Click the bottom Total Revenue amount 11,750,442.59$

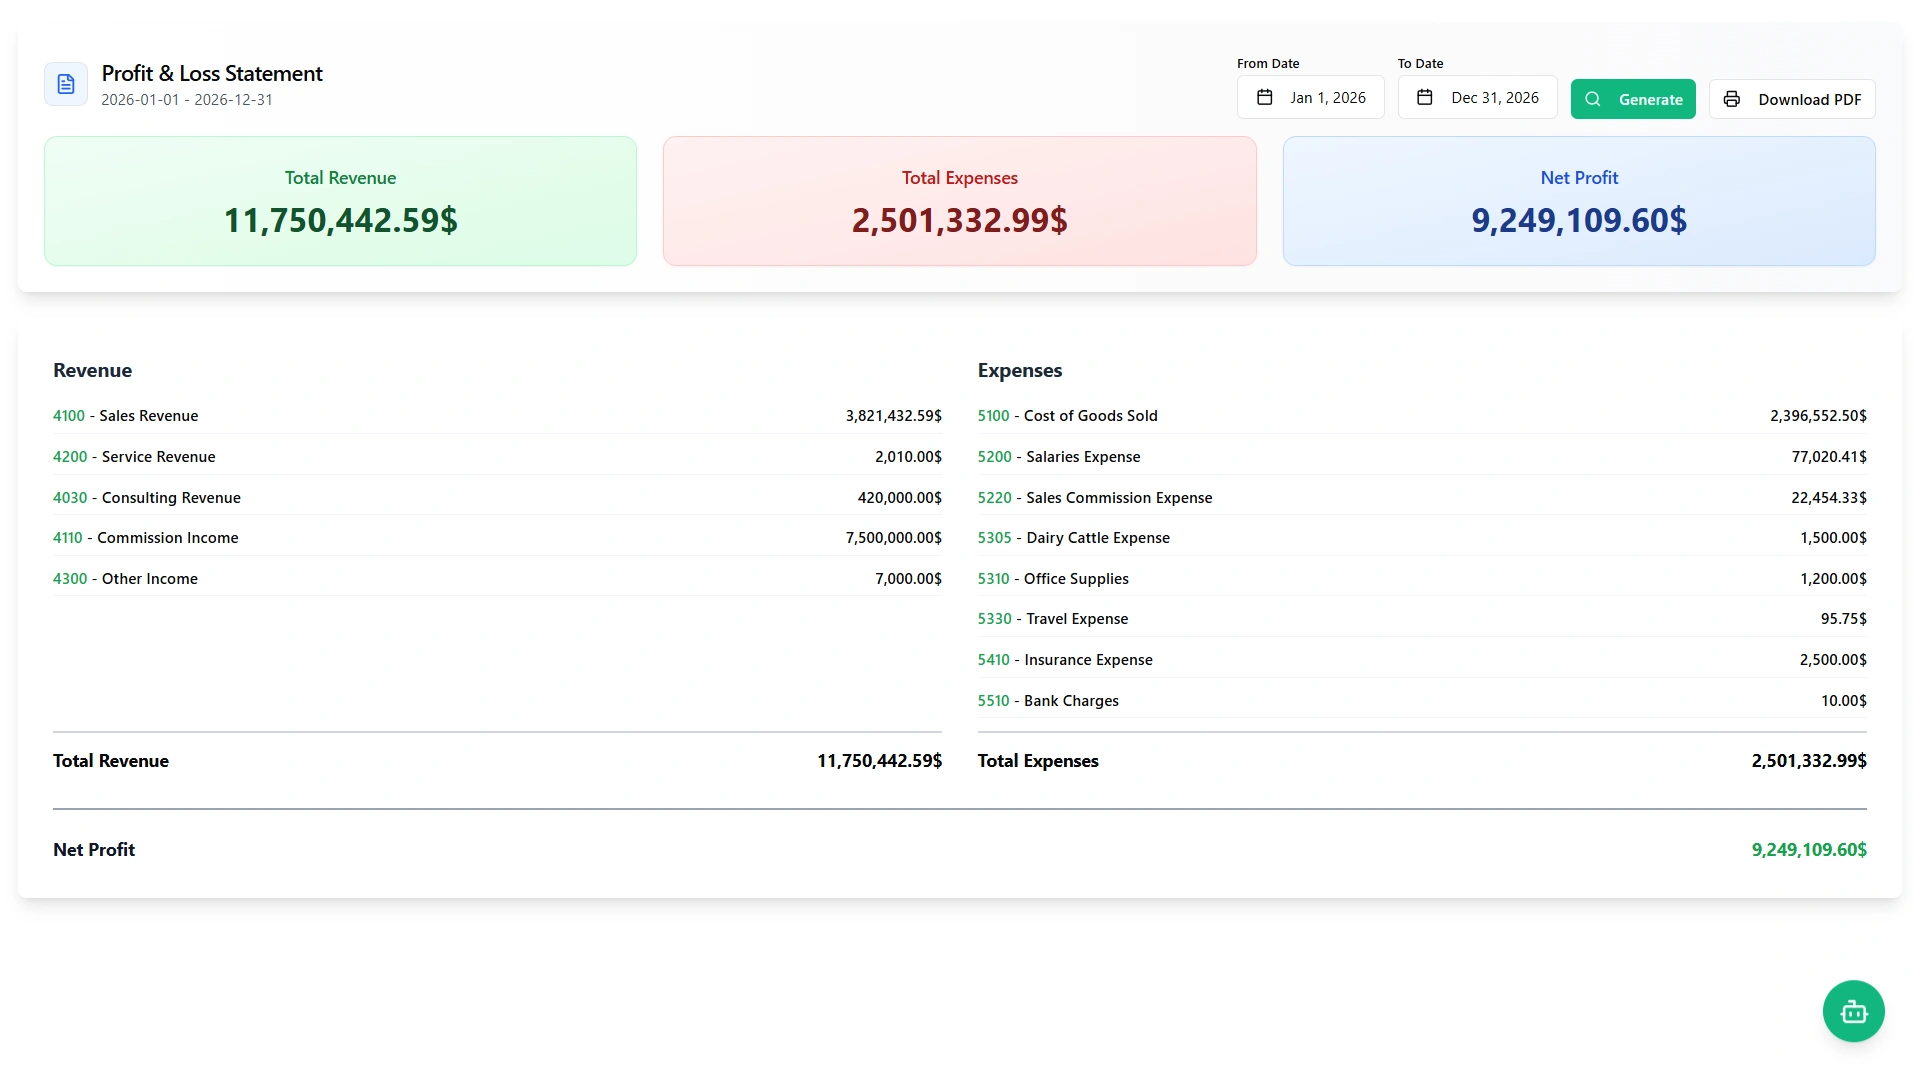(879, 761)
